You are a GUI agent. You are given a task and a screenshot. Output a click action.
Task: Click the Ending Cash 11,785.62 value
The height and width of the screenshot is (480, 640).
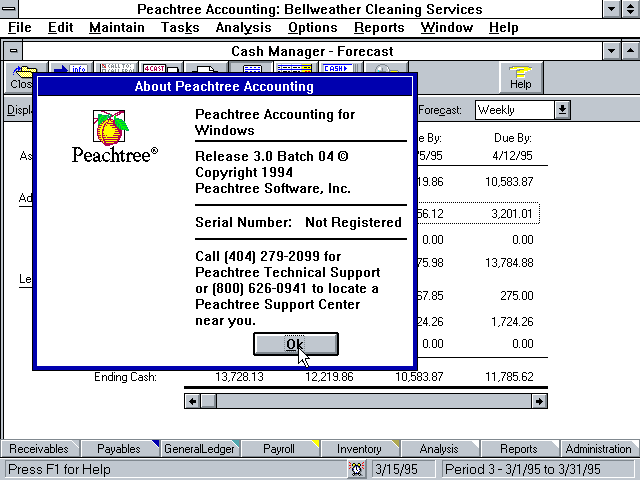(509, 377)
